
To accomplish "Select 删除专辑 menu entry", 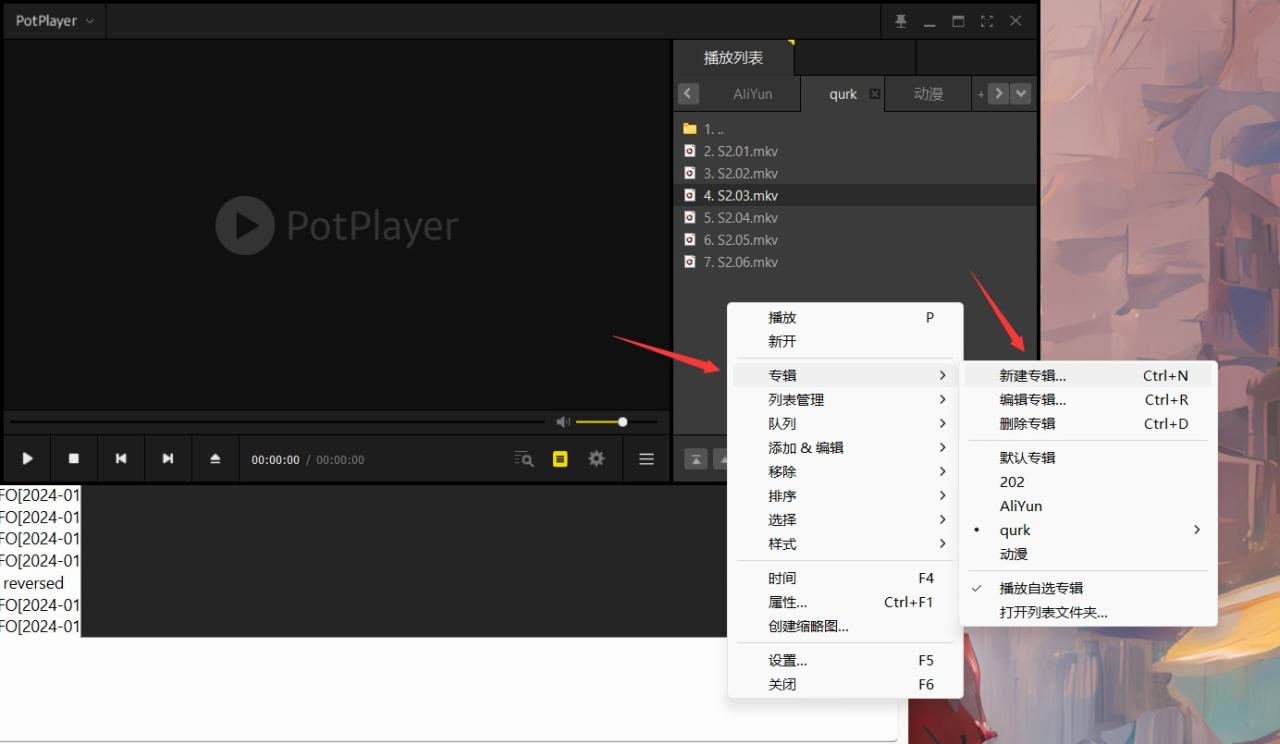I will tap(1027, 424).
